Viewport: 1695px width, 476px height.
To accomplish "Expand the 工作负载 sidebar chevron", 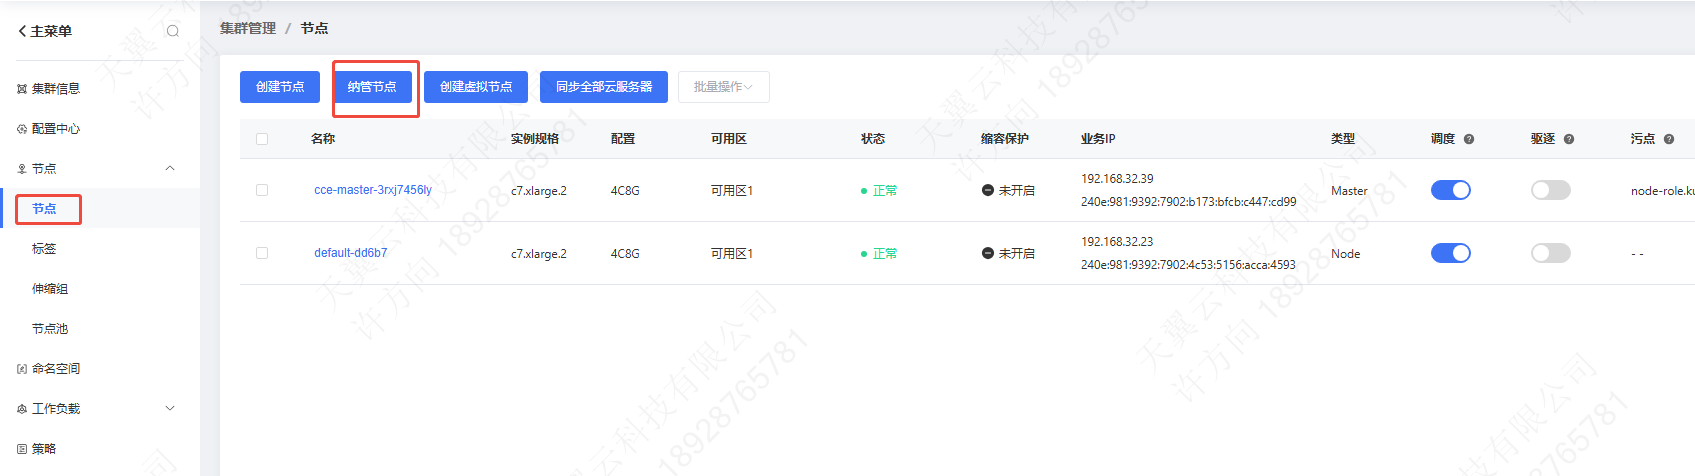I will click(x=170, y=408).
